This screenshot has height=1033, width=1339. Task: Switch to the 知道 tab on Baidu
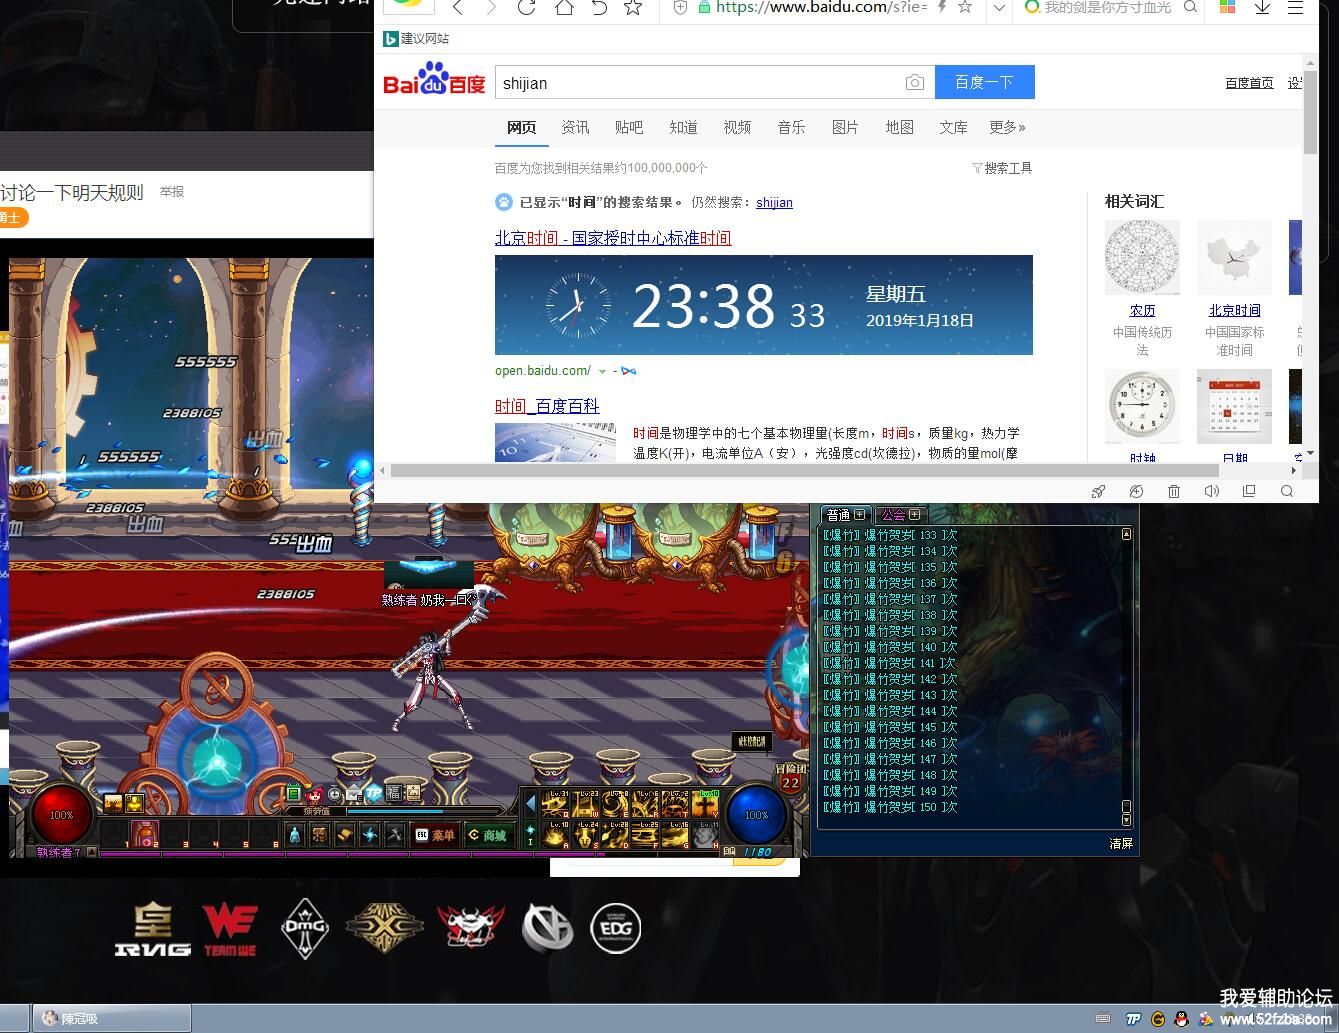[683, 127]
